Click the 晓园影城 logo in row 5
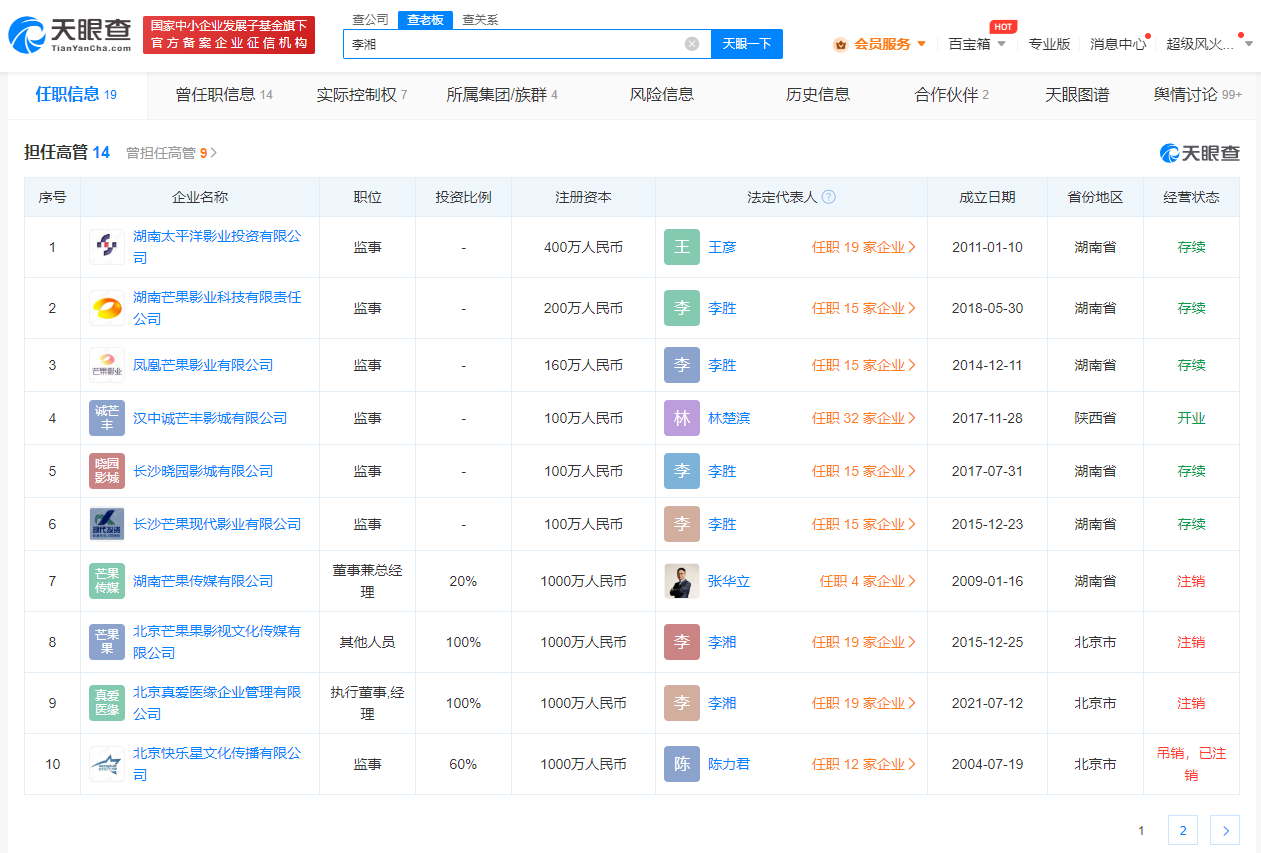The width and height of the screenshot is (1261, 853). pyautogui.click(x=106, y=470)
